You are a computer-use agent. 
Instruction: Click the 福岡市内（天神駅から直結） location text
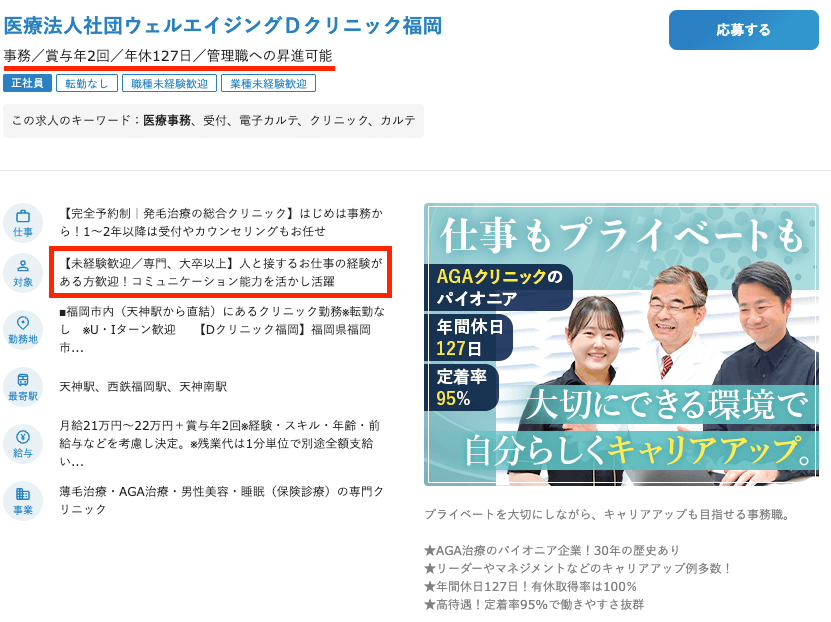222,330
